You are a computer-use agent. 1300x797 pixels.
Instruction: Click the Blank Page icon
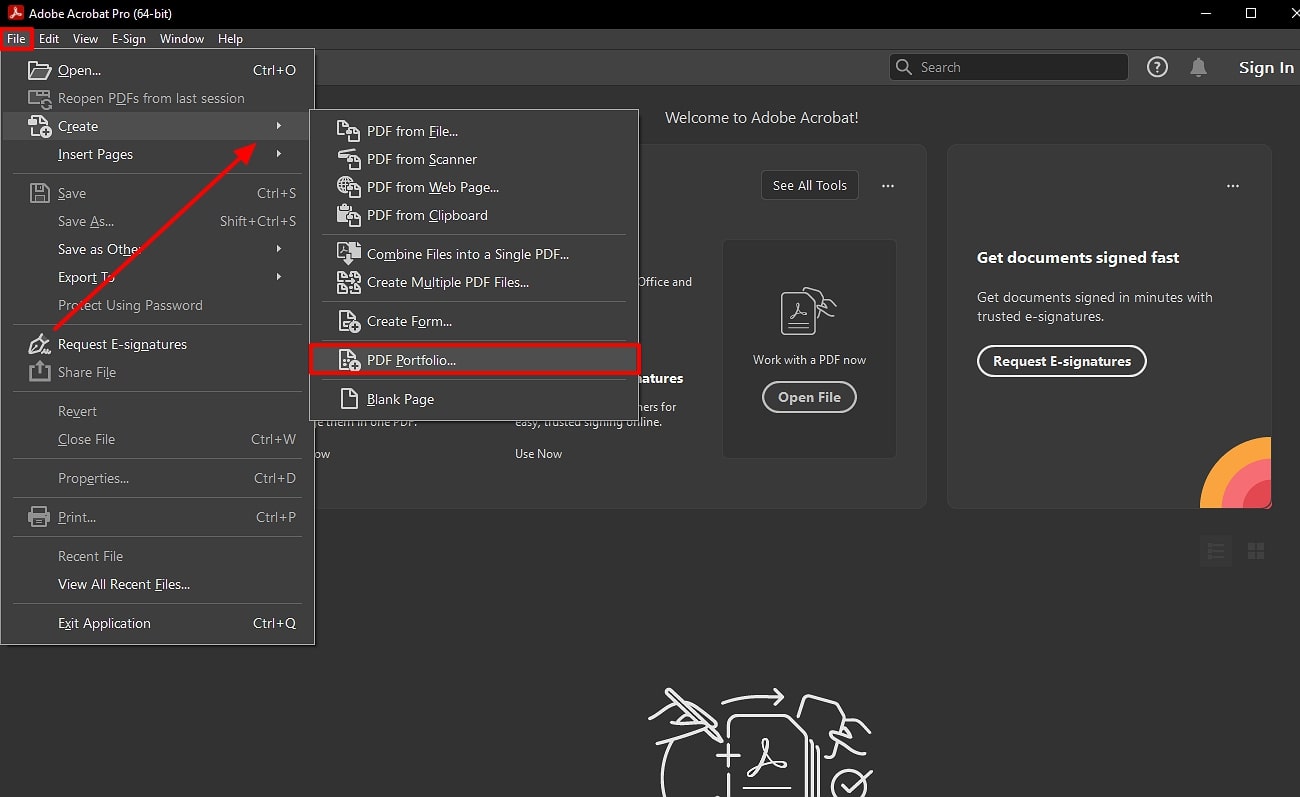tap(348, 399)
